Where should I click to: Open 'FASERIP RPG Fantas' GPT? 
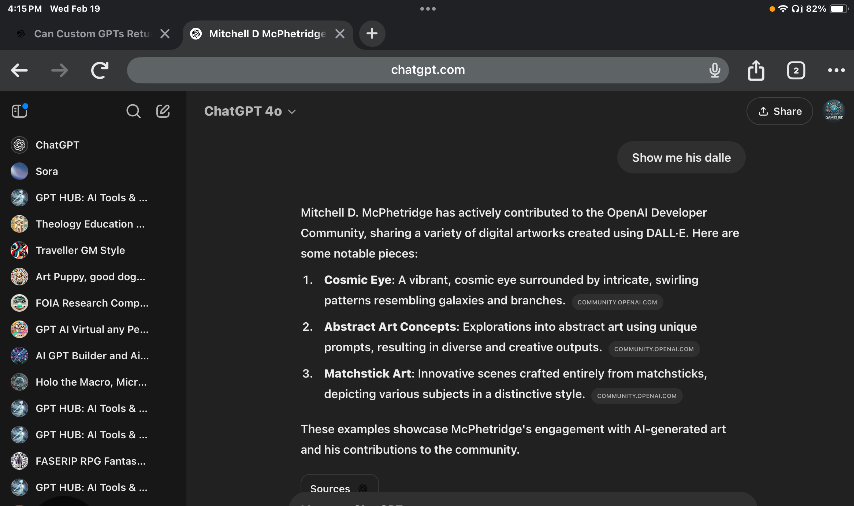coord(92,461)
